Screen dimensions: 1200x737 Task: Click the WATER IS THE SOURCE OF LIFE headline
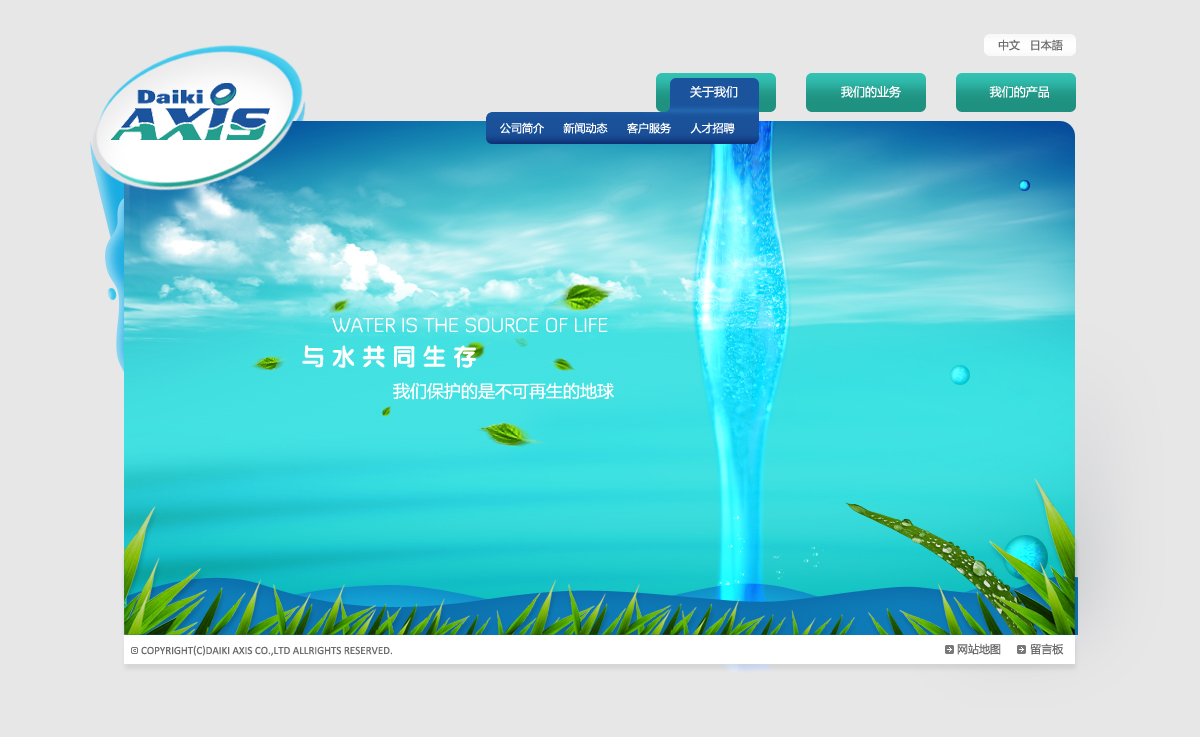click(470, 325)
